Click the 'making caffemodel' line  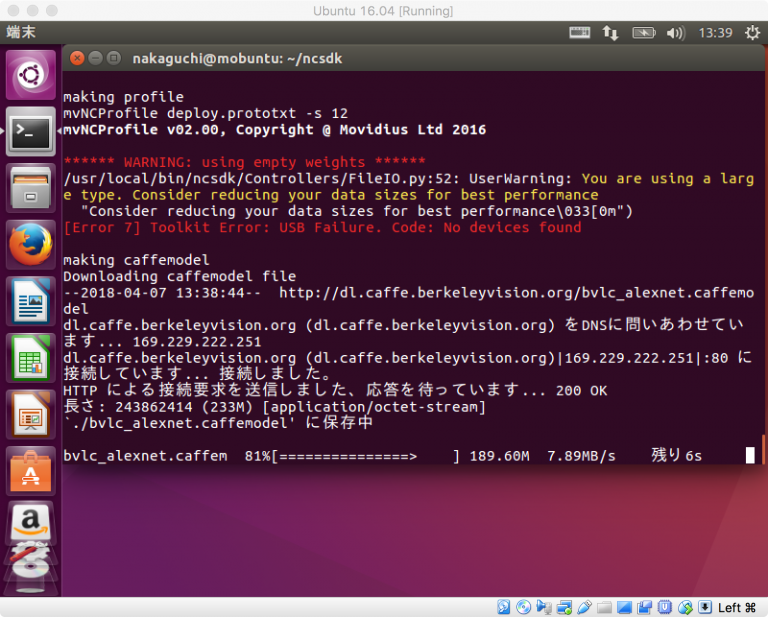(136, 260)
